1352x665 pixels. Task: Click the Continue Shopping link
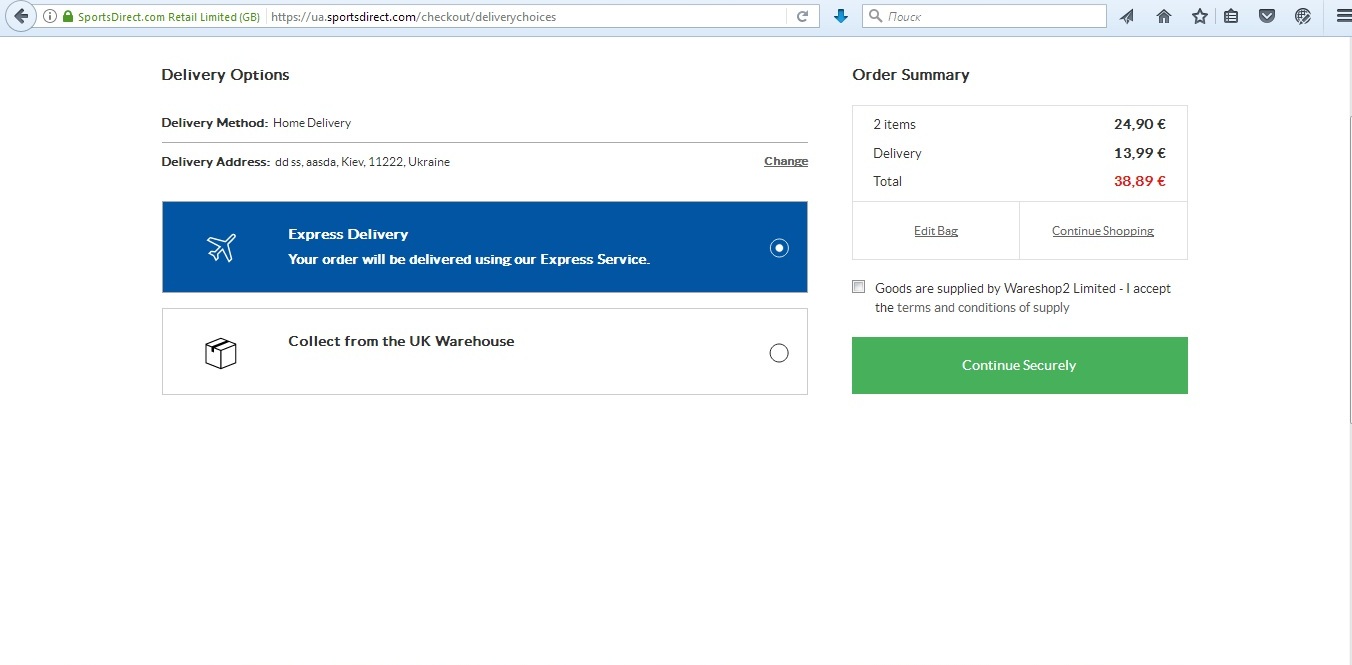1102,231
